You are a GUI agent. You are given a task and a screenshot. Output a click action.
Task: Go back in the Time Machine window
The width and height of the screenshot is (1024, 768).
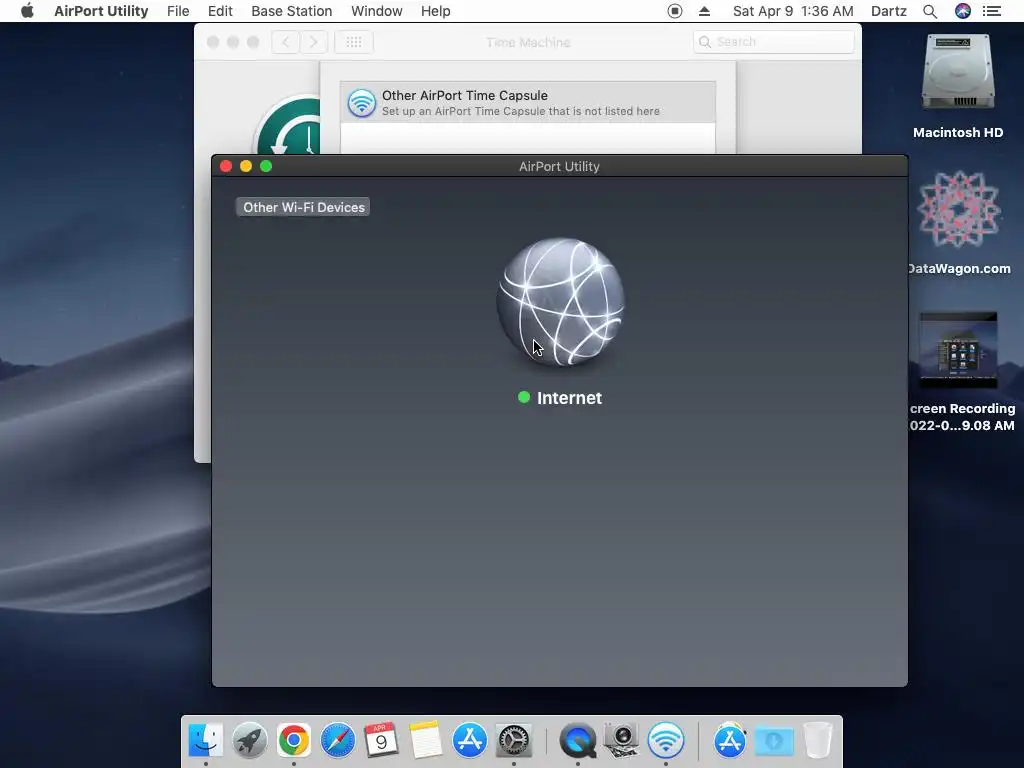(x=286, y=42)
